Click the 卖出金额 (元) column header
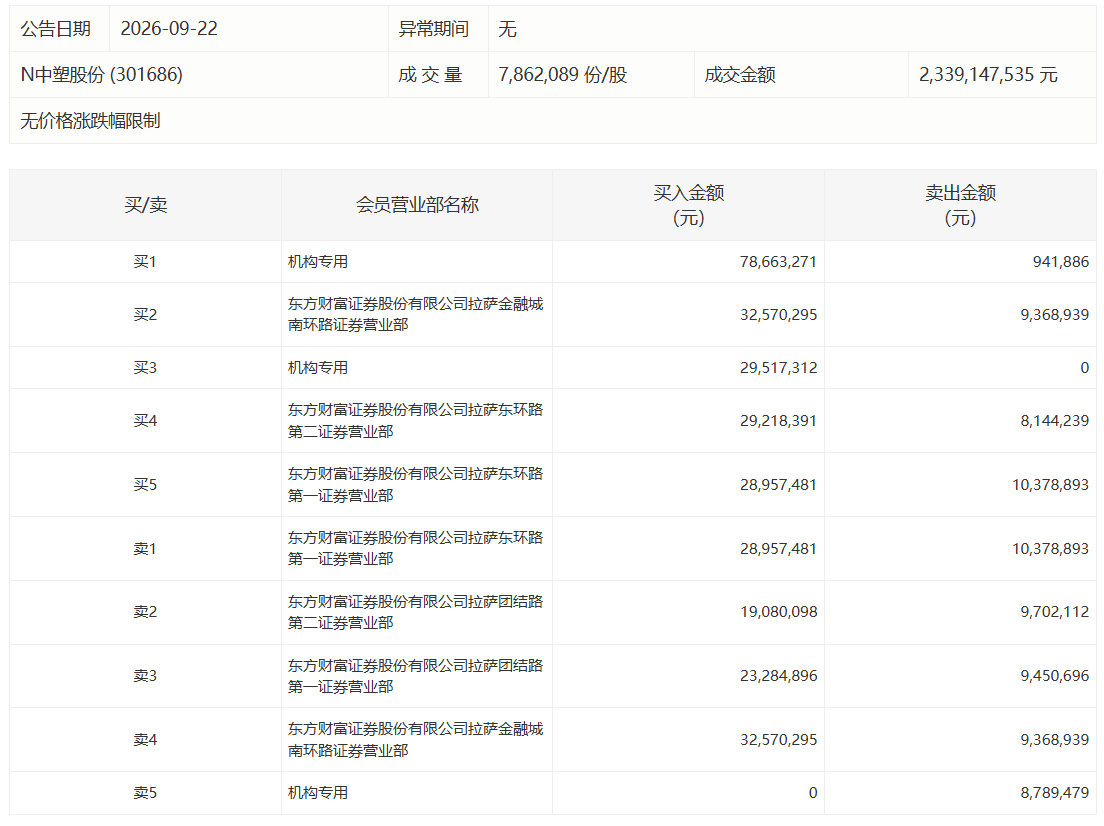This screenshot has height=826, width=1104. [x=960, y=205]
